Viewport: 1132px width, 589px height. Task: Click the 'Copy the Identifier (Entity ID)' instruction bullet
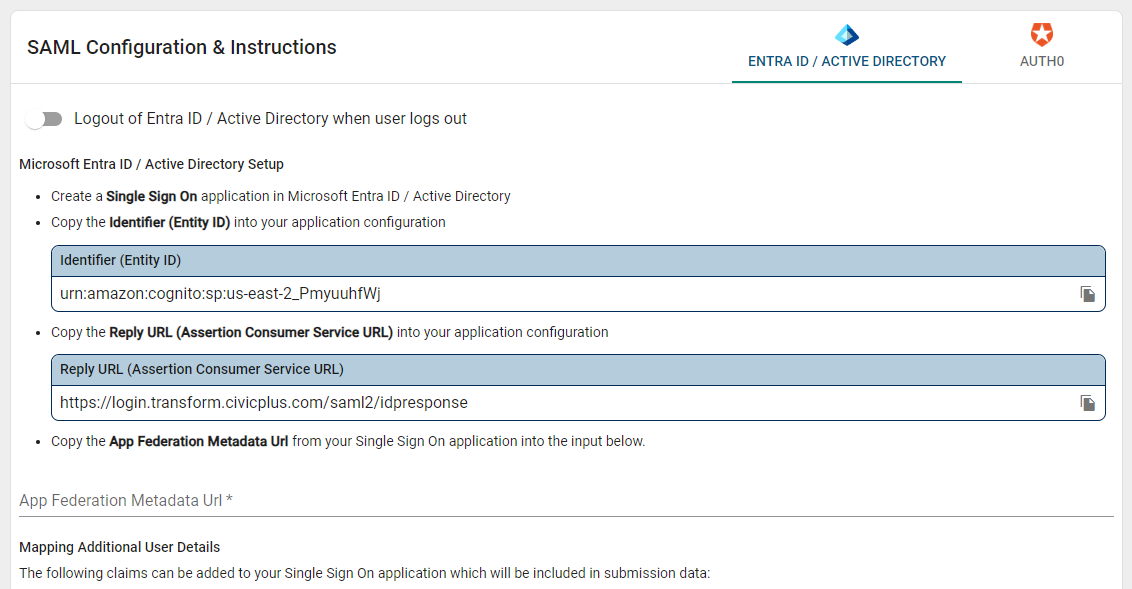click(248, 222)
